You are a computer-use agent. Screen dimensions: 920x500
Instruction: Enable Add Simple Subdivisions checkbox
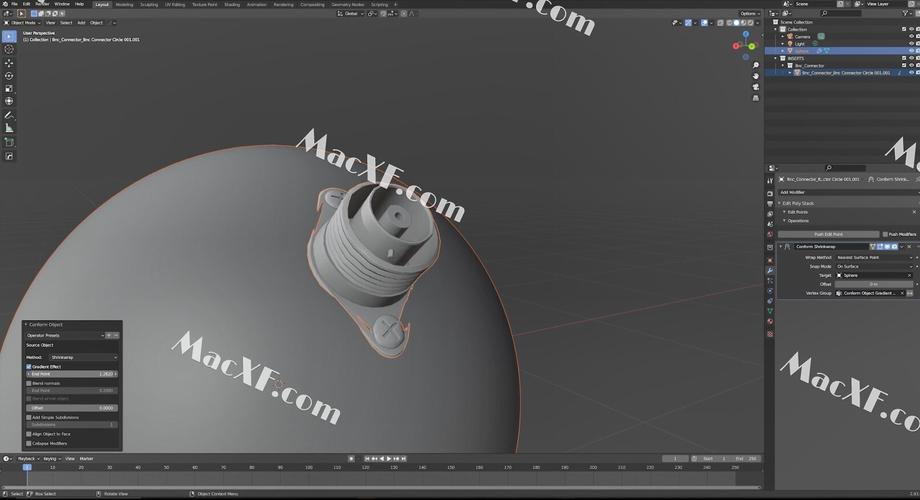tap(29, 417)
